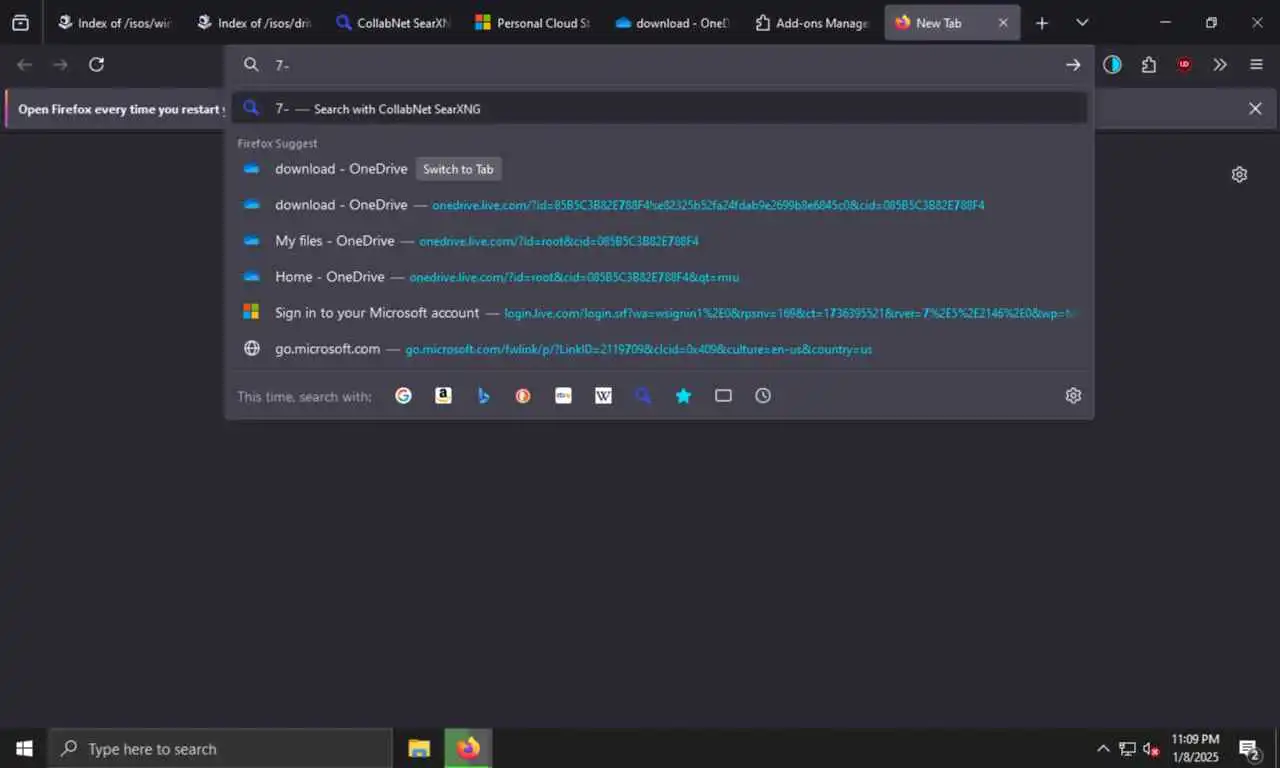Search in Bookmarks star icon
1280x768 pixels.
(x=683, y=396)
